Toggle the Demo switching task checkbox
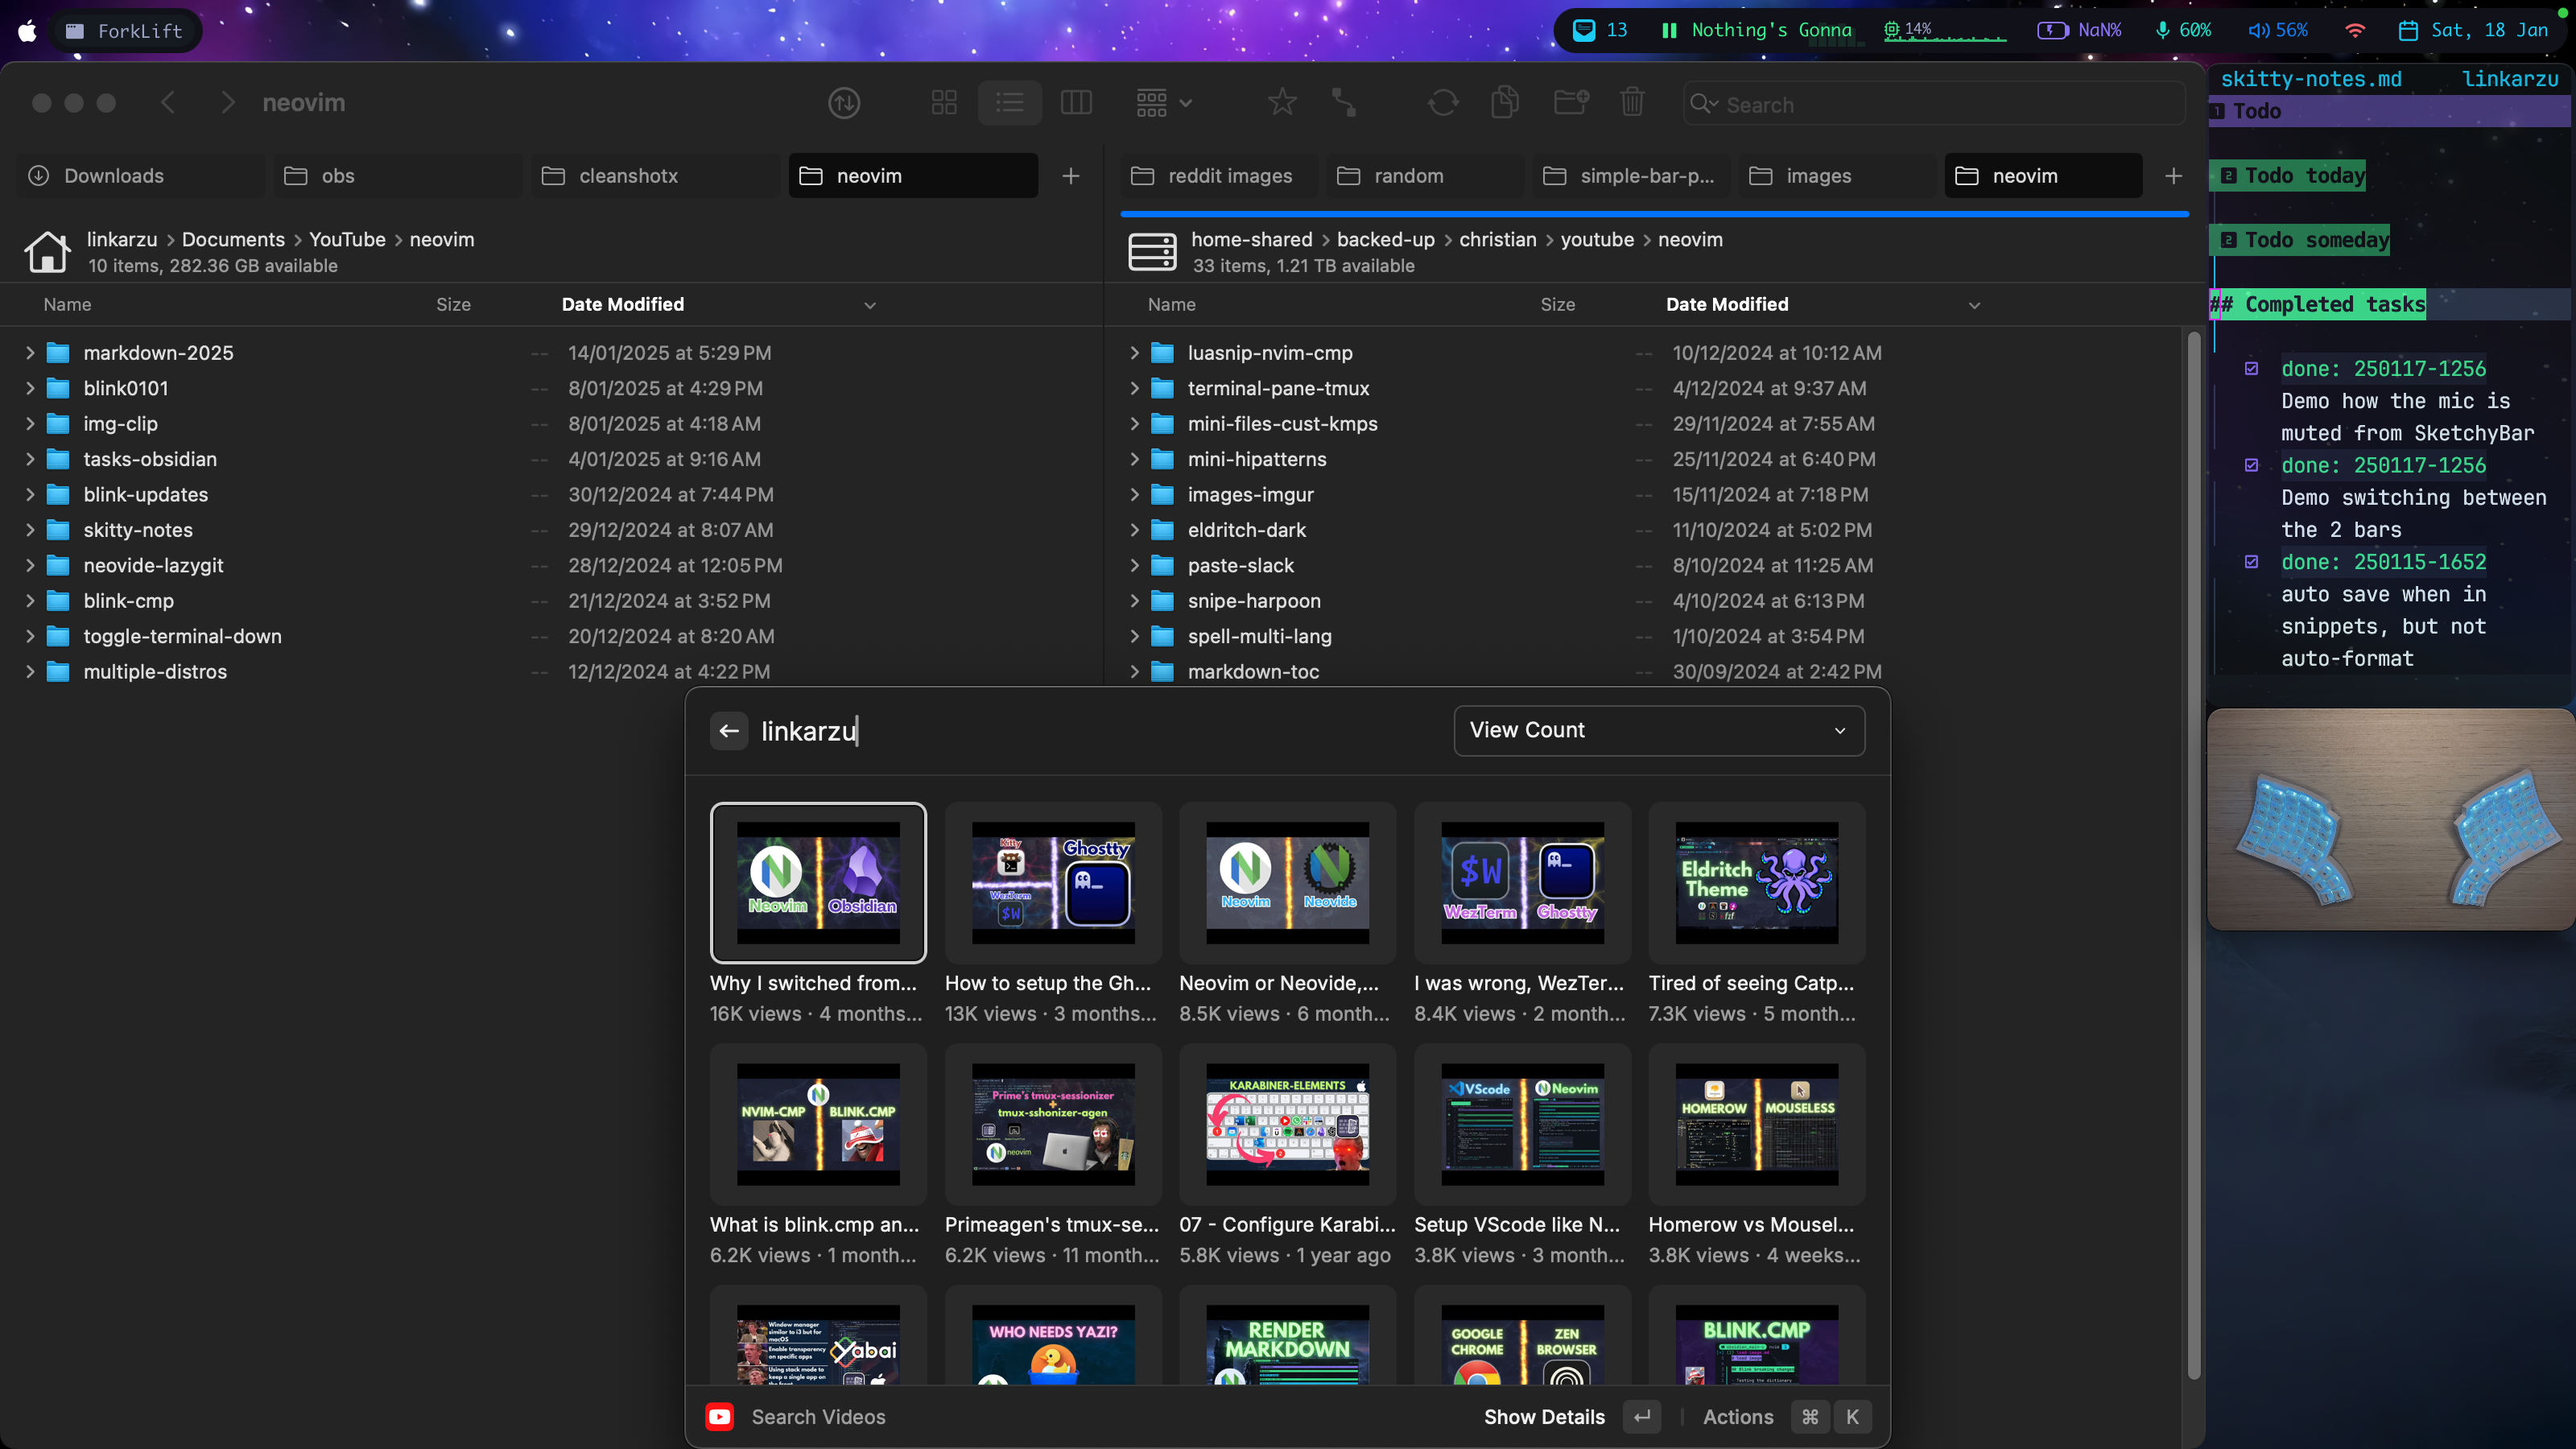This screenshot has height=1449, width=2576. [x=2251, y=465]
